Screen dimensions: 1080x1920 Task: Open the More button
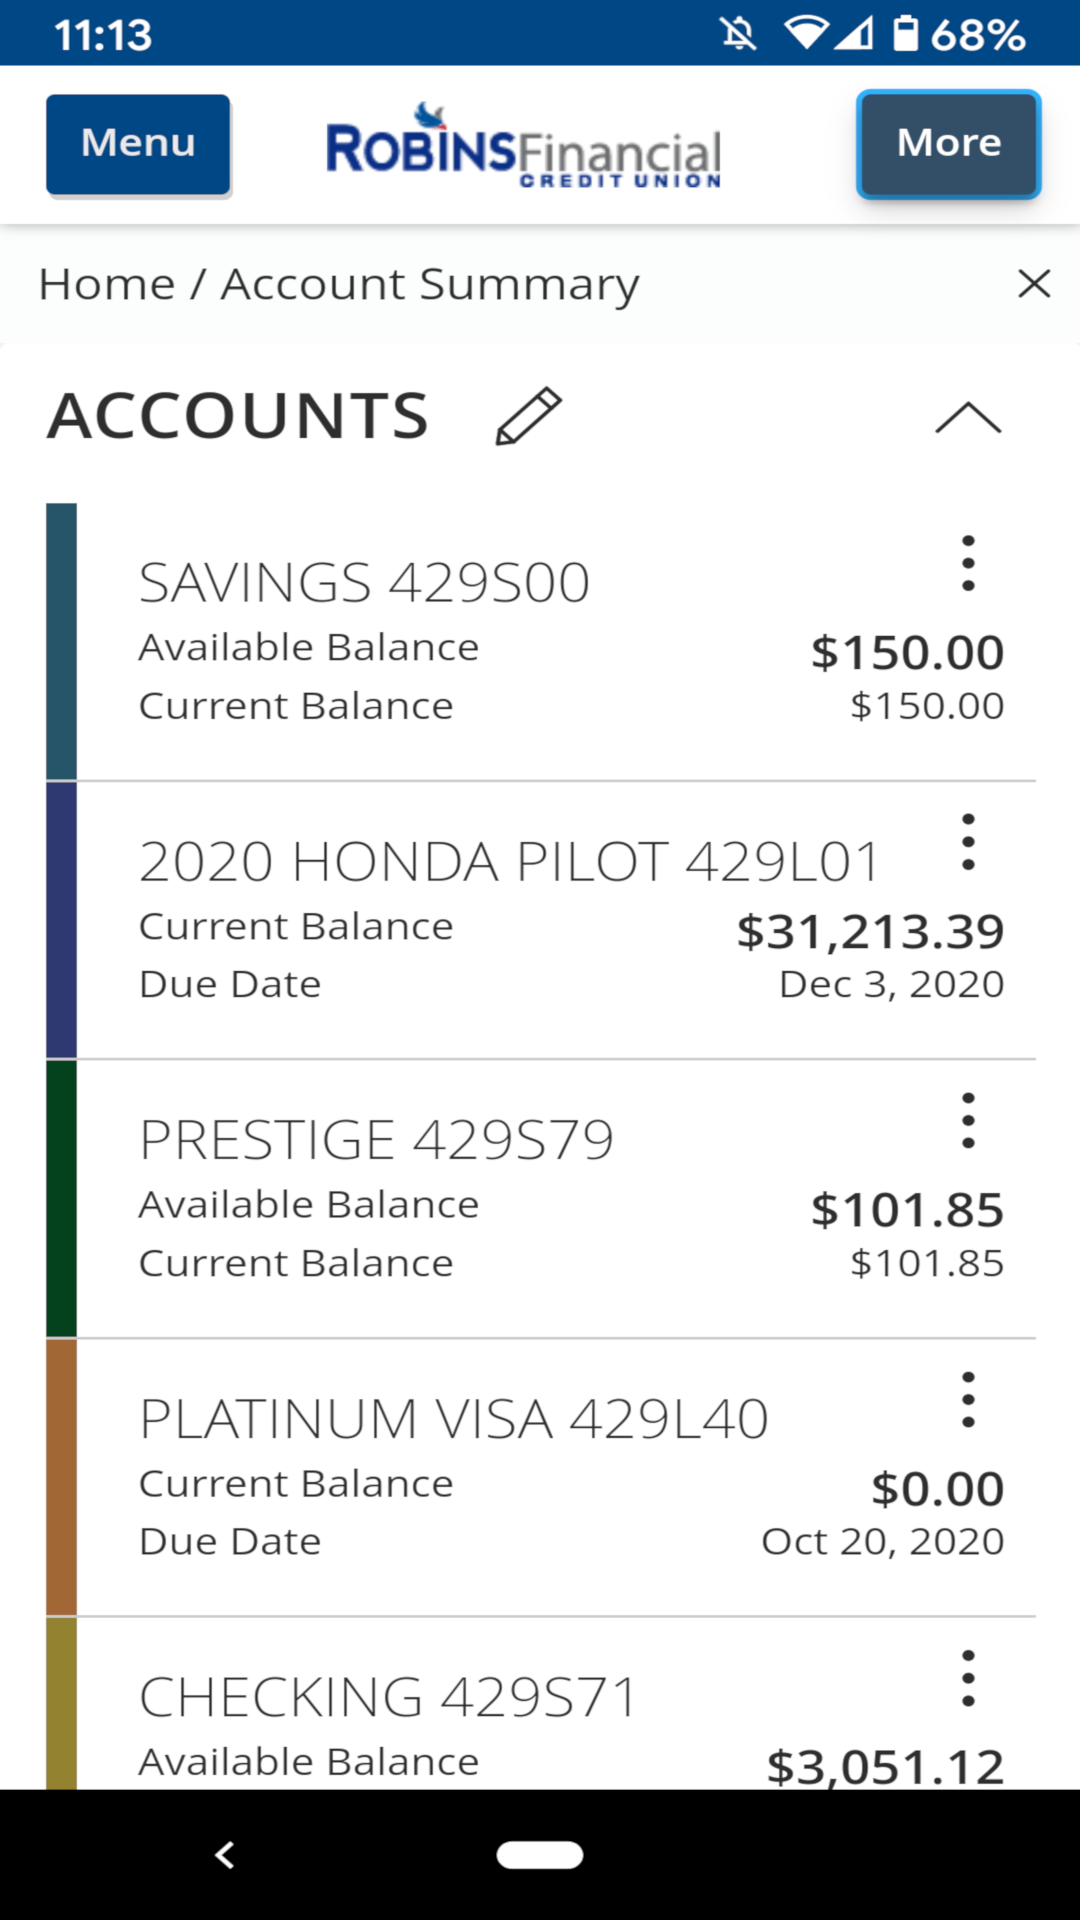click(949, 144)
